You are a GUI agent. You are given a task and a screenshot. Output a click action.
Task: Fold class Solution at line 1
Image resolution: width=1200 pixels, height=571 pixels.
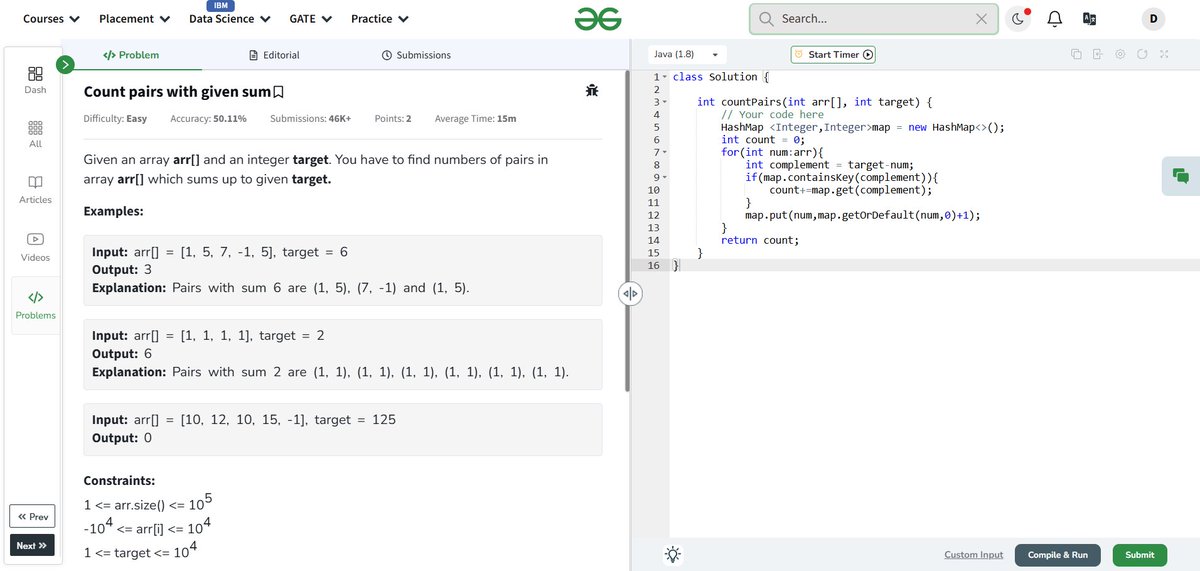click(x=663, y=77)
